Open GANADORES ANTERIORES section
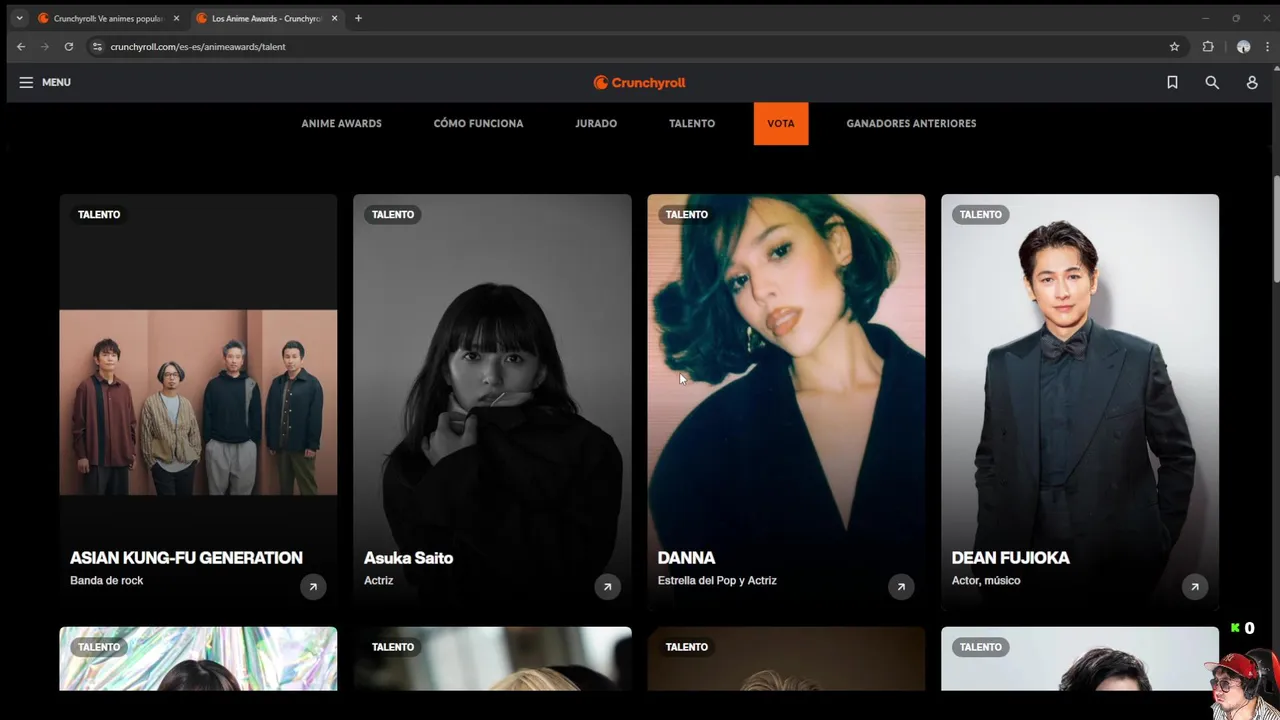Image resolution: width=1280 pixels, height=720 pixels. click(x=911, y=123)
